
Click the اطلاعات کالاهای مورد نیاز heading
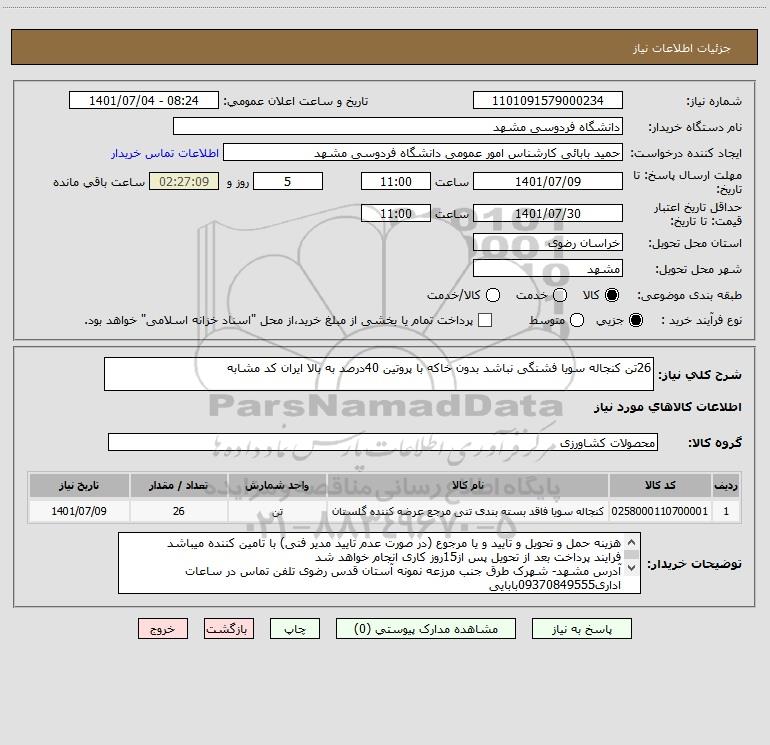(x=667, y=407)
